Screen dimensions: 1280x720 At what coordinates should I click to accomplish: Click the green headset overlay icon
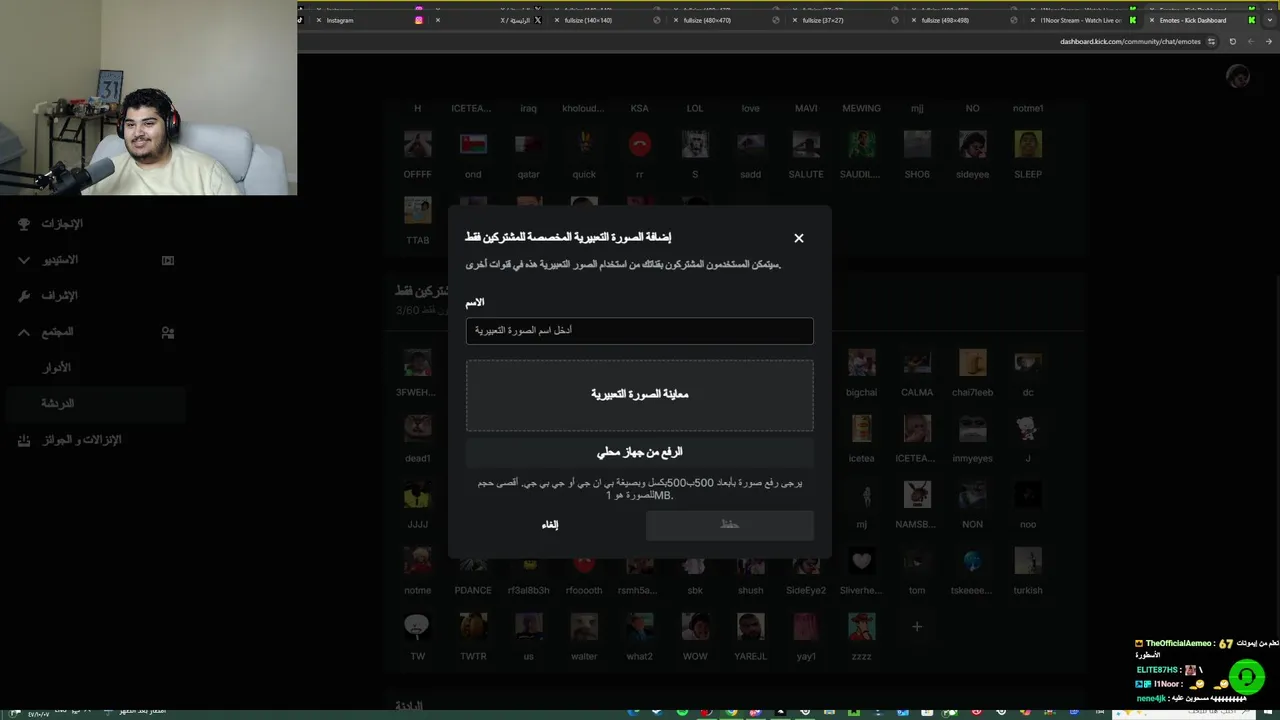[x=1246, y=677]
